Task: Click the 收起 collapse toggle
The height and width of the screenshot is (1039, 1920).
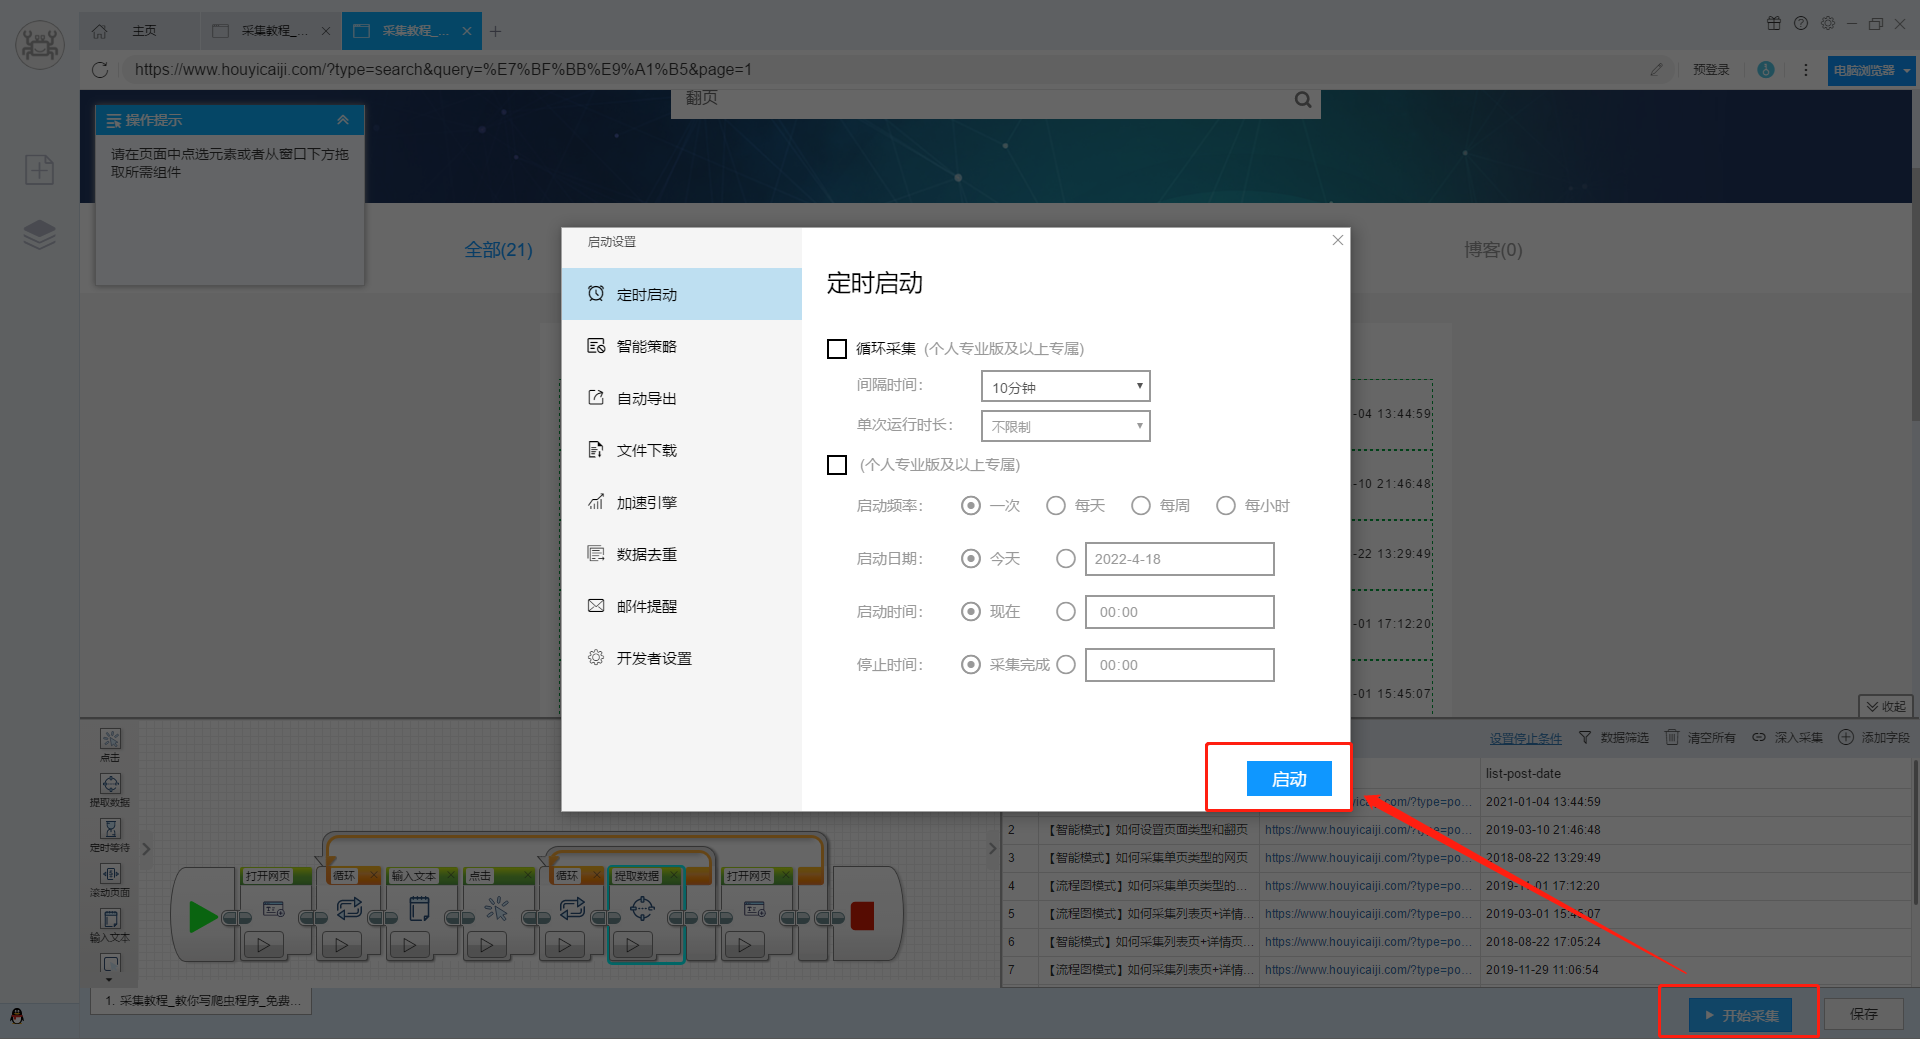Action: 1886,706
